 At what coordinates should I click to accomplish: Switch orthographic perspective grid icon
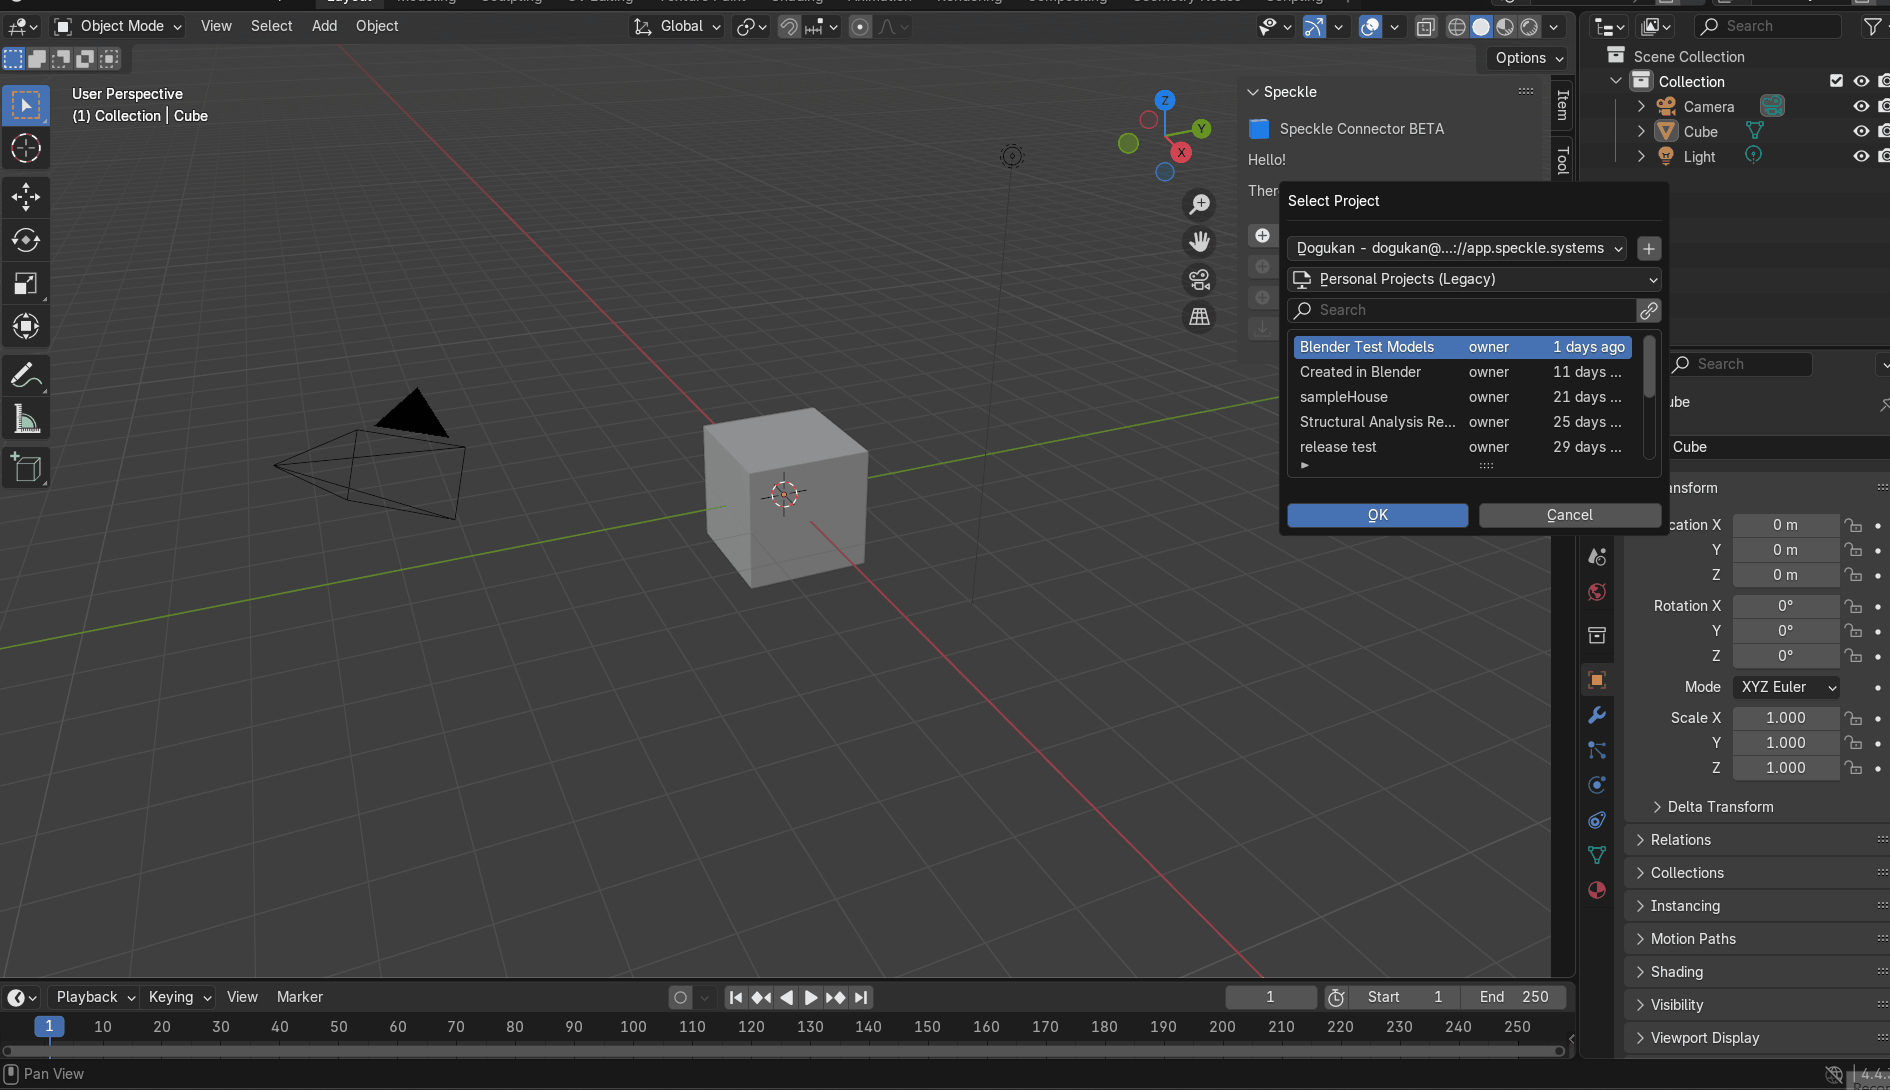(x=1199, y=317)
